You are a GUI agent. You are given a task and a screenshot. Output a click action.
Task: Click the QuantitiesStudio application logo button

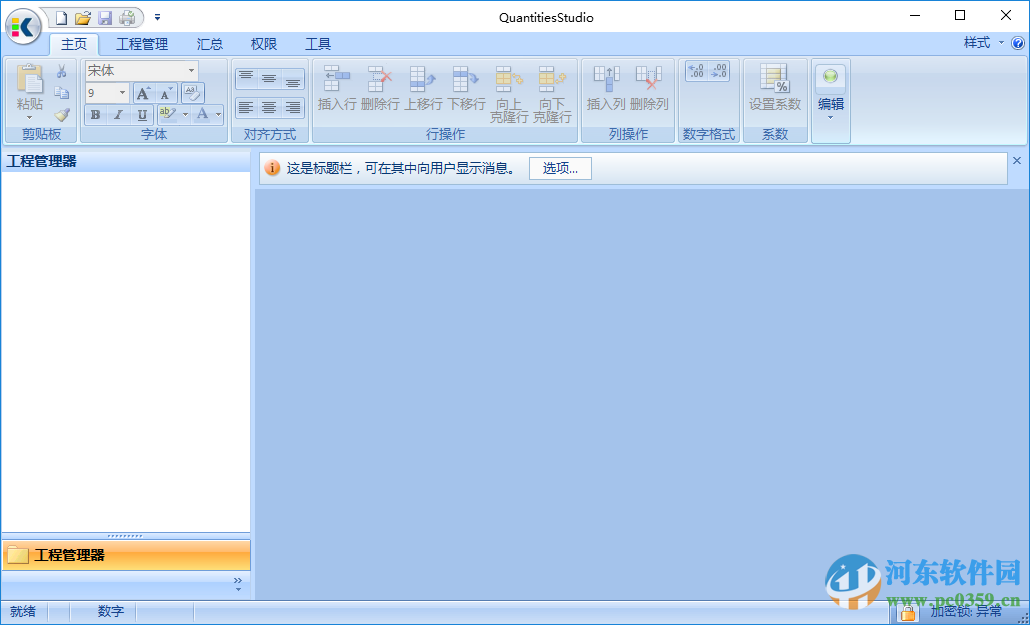pos(23,26)
